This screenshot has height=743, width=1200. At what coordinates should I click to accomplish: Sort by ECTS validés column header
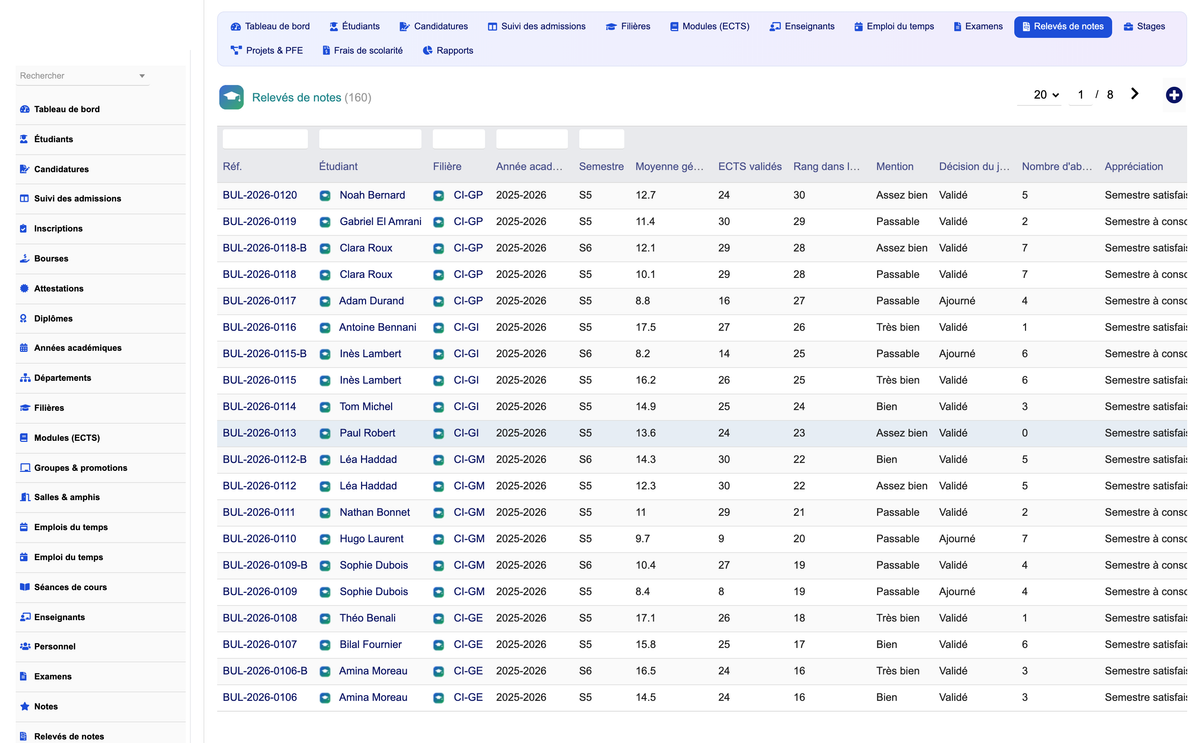point(750,167)
